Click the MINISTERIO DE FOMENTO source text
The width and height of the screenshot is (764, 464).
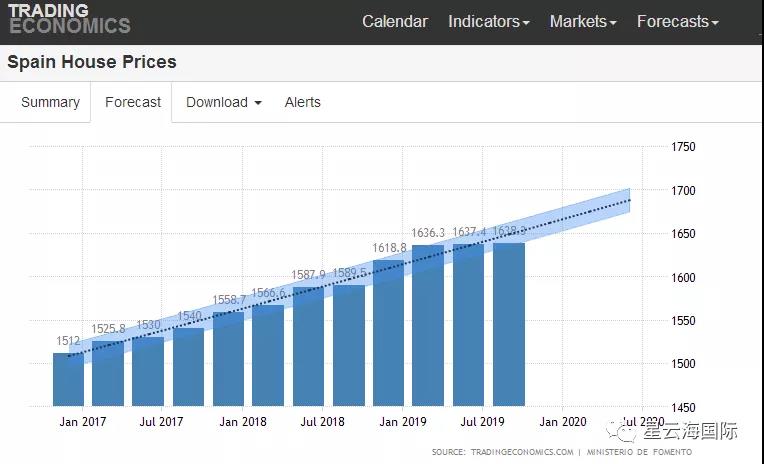[639, 452]
